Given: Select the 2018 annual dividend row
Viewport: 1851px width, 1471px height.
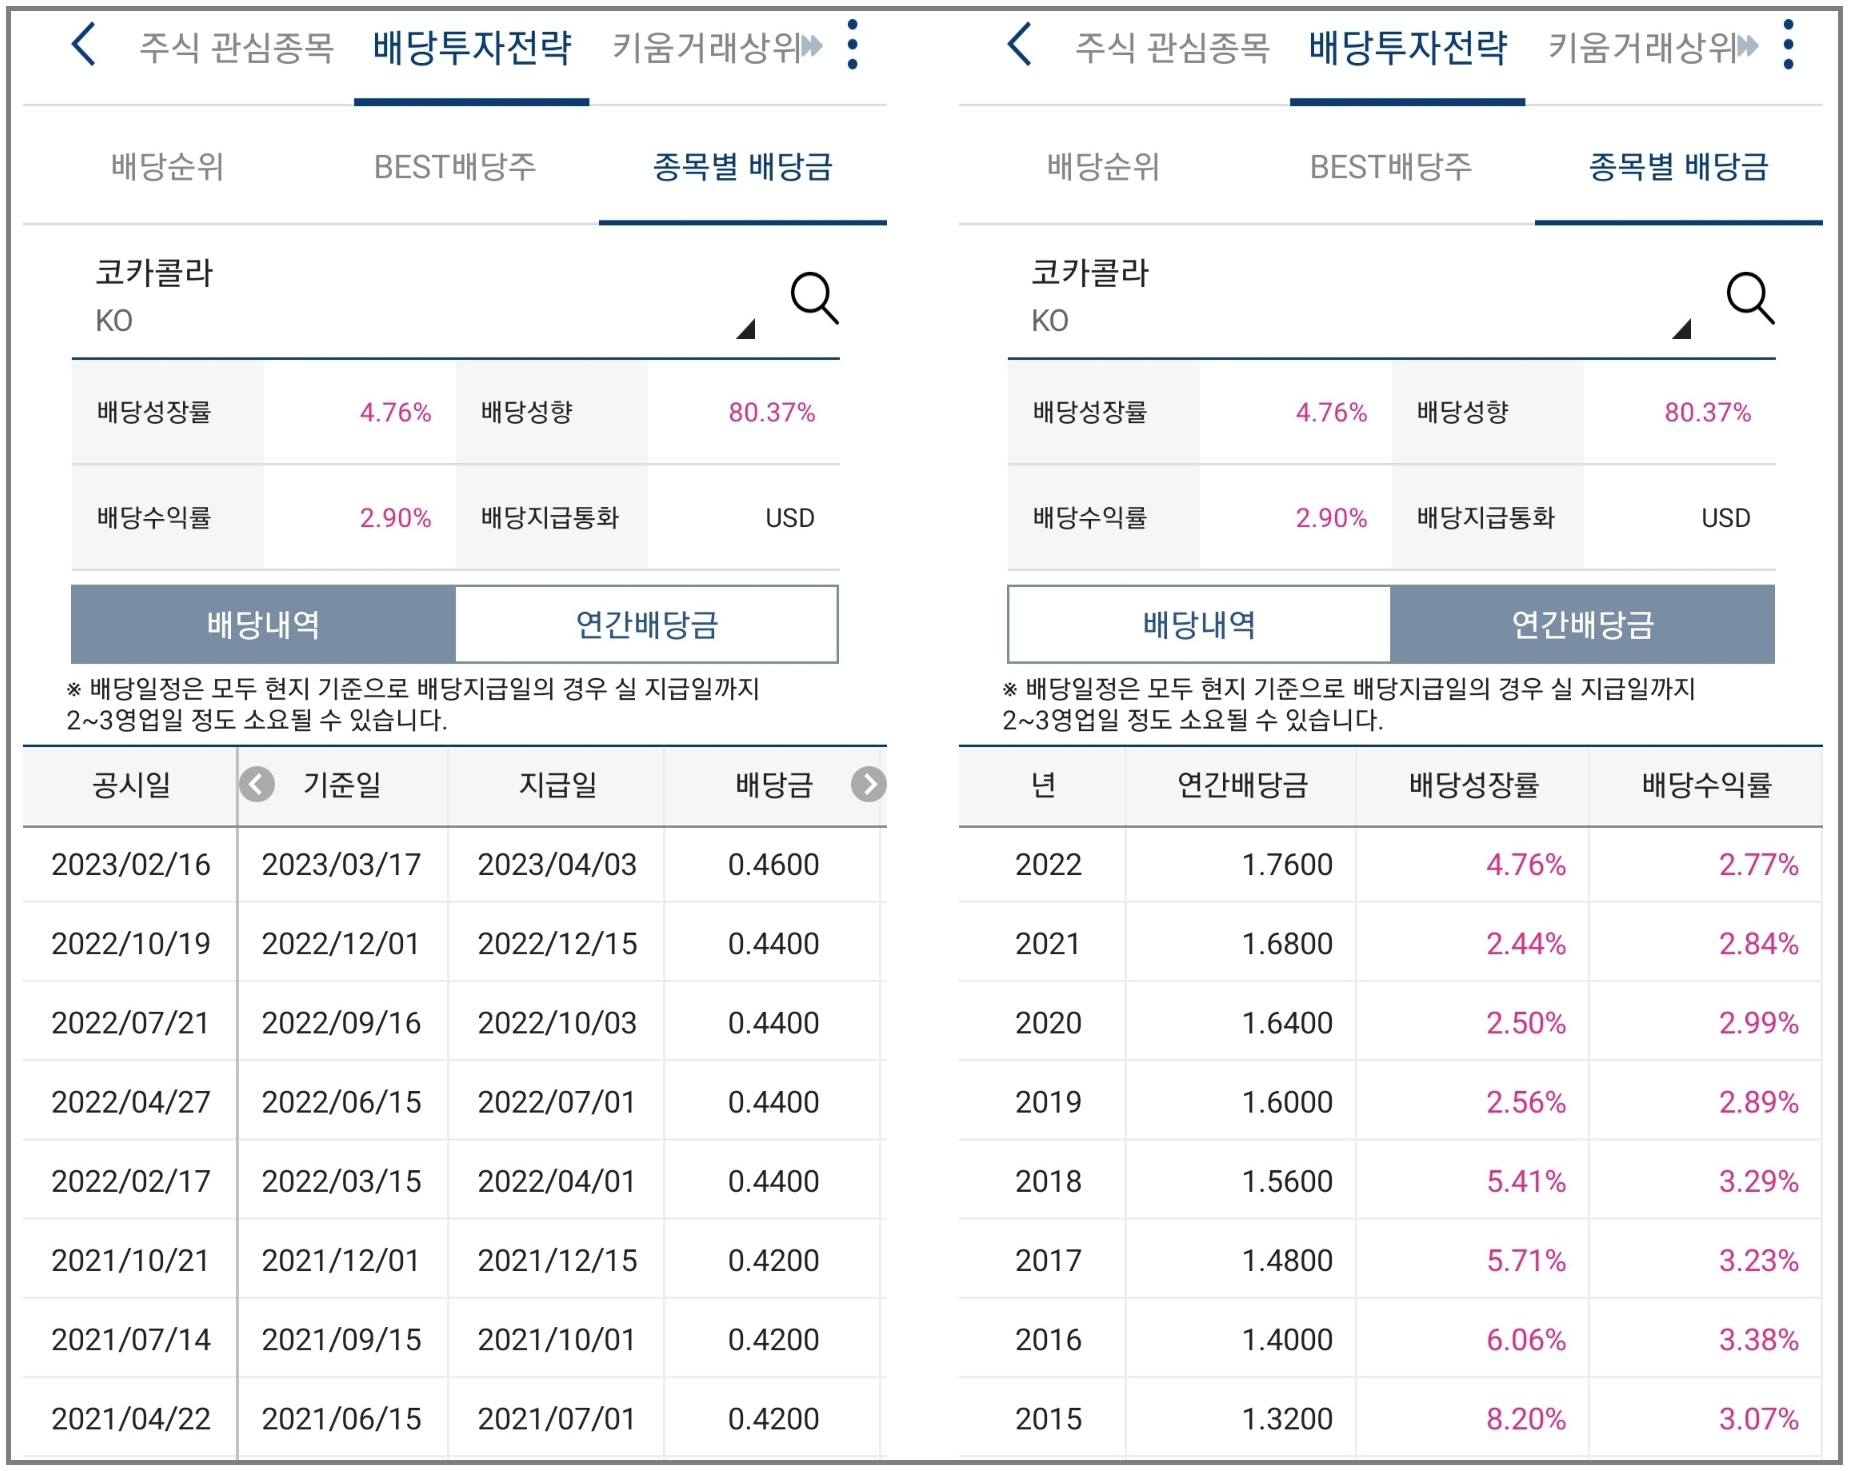Looking at the screenshot, I should tap(1391, 1181).
